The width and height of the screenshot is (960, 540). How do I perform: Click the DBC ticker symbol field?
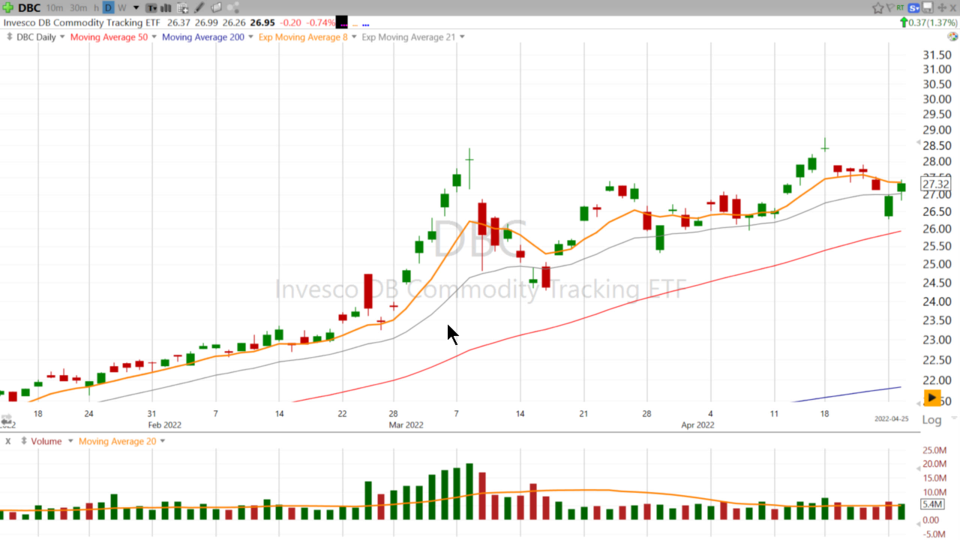coord(29,8)
